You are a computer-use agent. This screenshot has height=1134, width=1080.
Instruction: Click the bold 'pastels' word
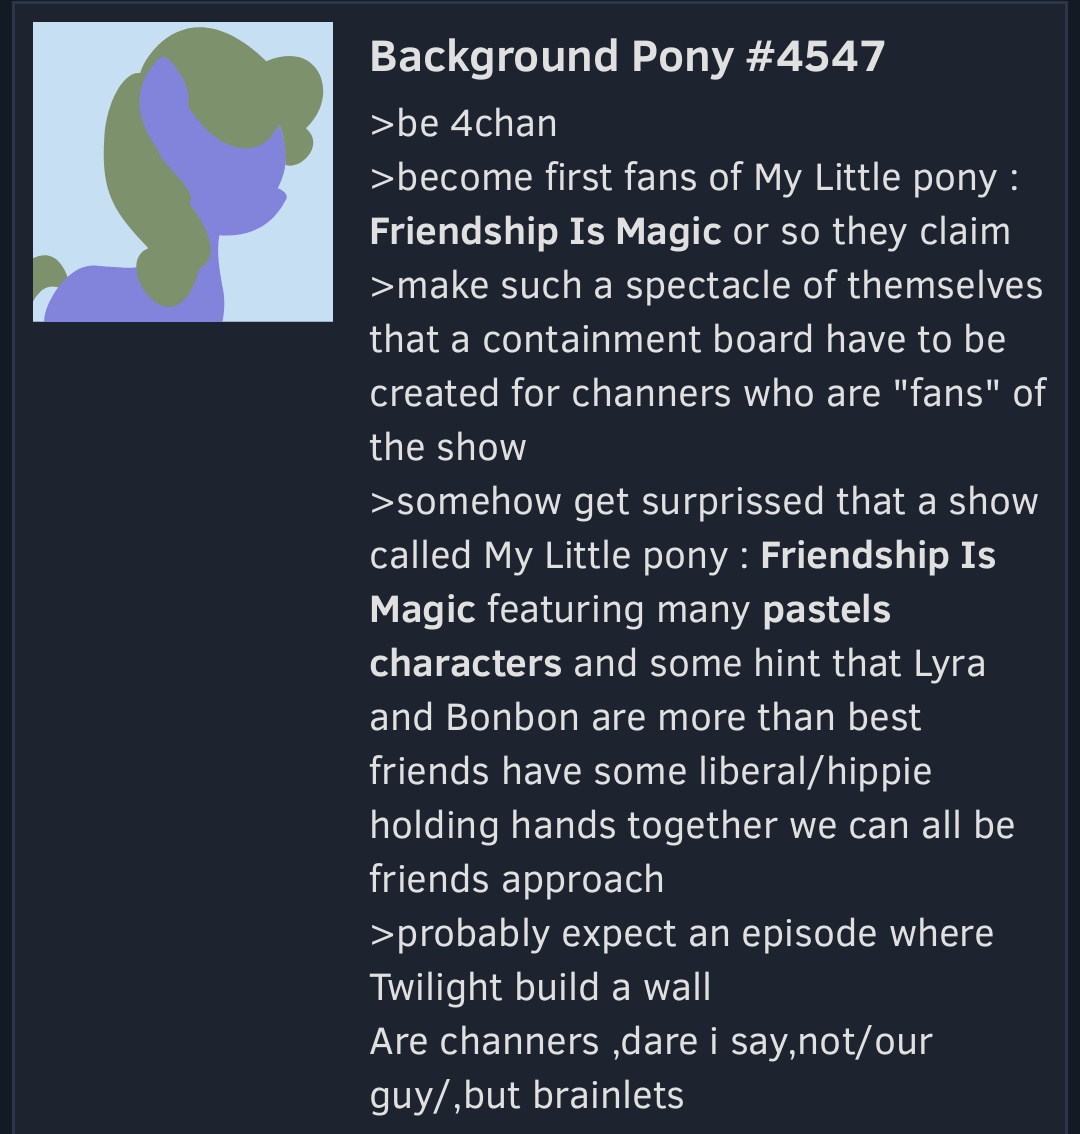click(x=826, y=610)
